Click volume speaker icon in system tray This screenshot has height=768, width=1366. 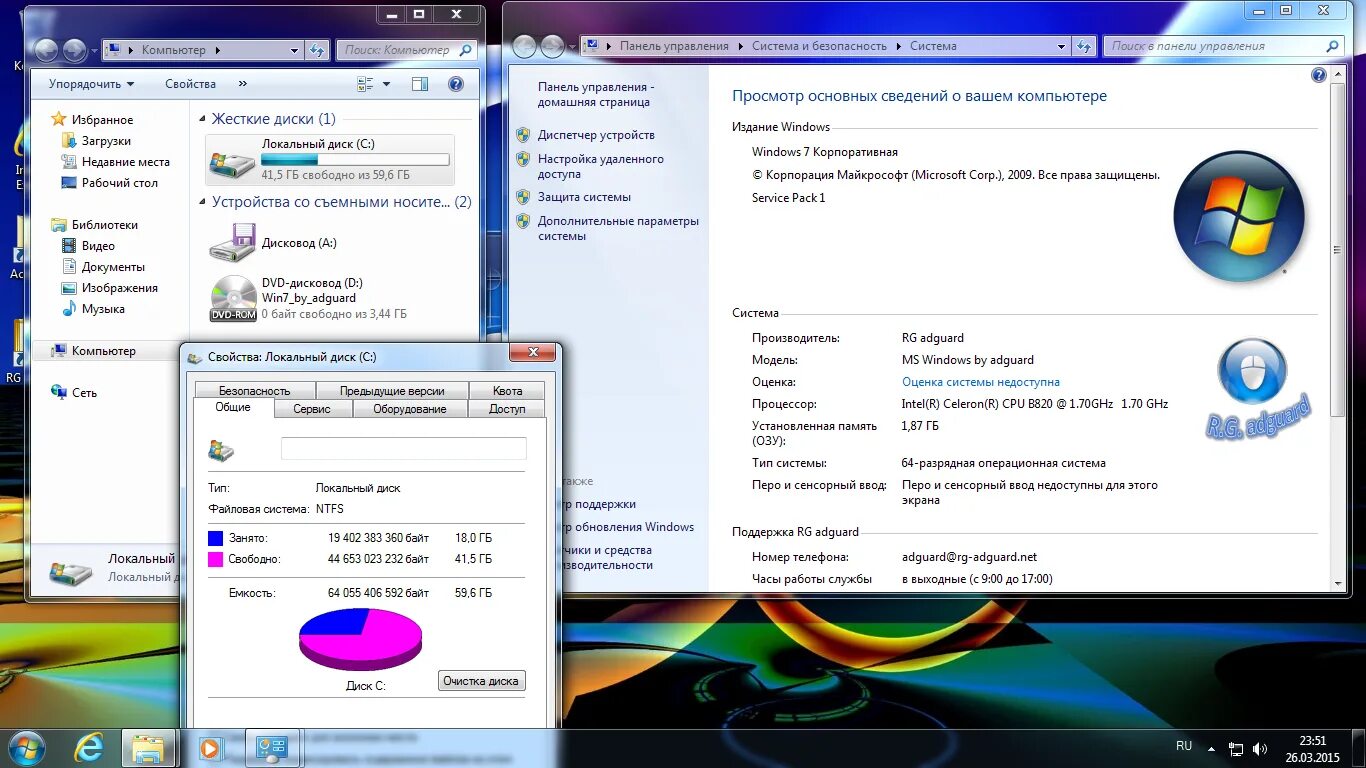pyautogui.click(x=1262, y=749)
